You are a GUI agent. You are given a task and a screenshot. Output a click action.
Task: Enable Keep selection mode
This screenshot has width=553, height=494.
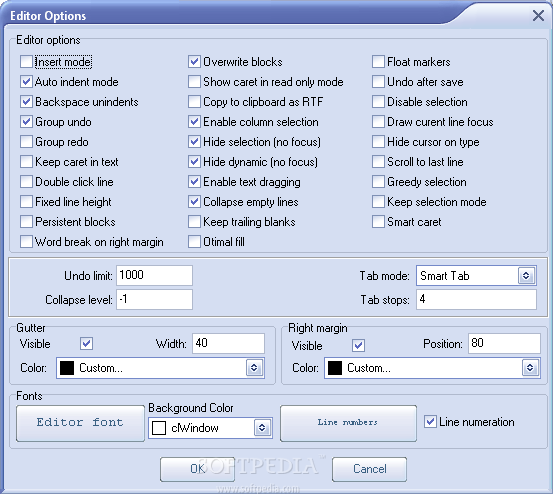click(378, 202)
